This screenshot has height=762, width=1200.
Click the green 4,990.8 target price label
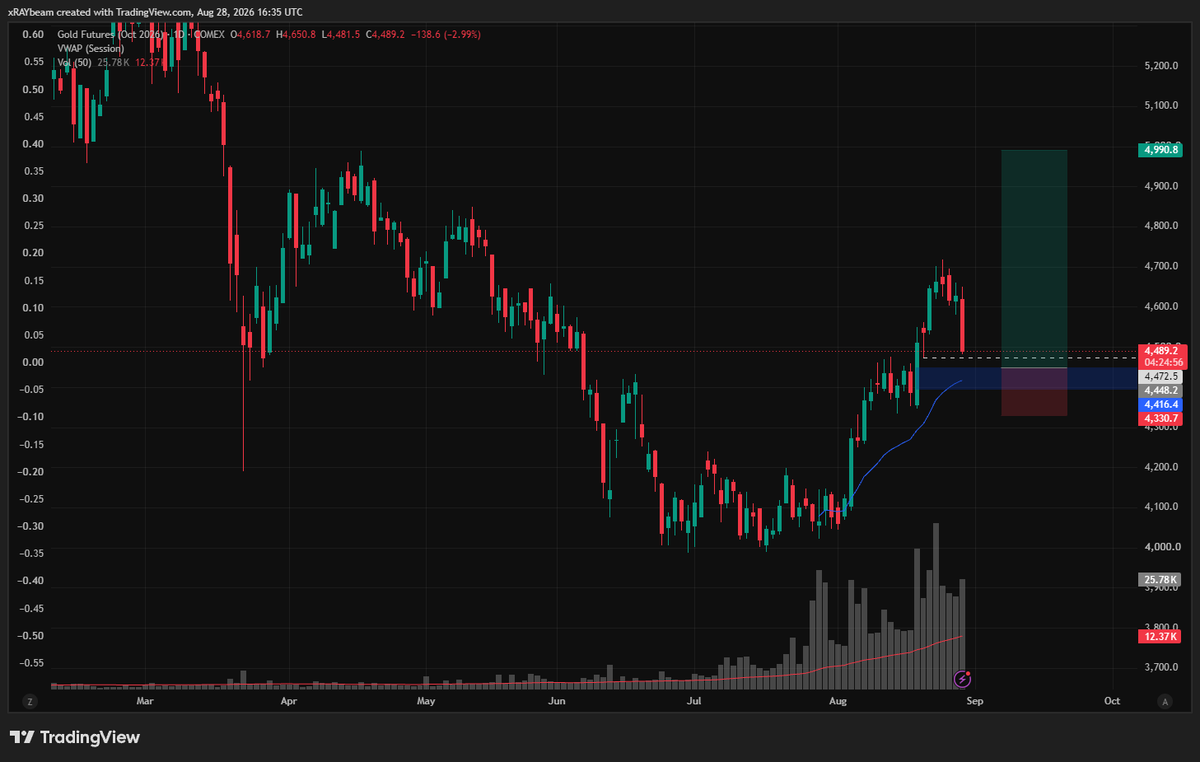(x=1160, y=150)
